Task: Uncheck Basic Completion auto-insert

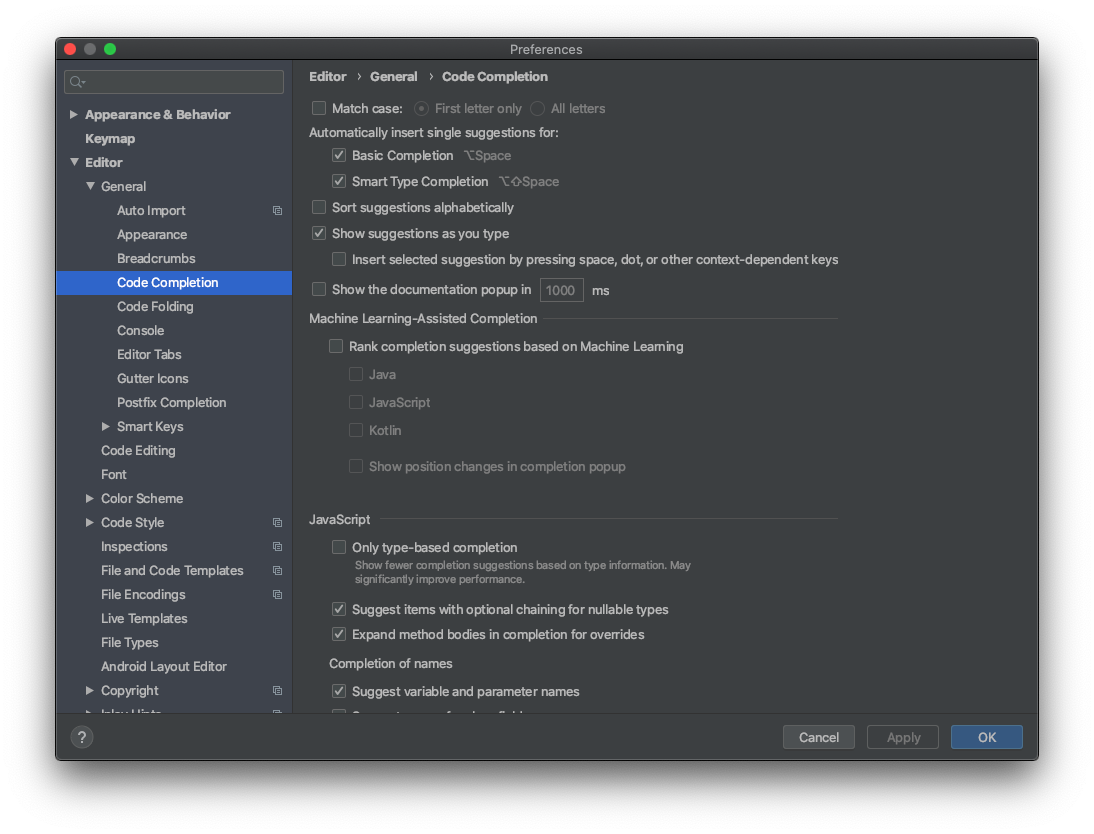Action: [x=339, y=155]
